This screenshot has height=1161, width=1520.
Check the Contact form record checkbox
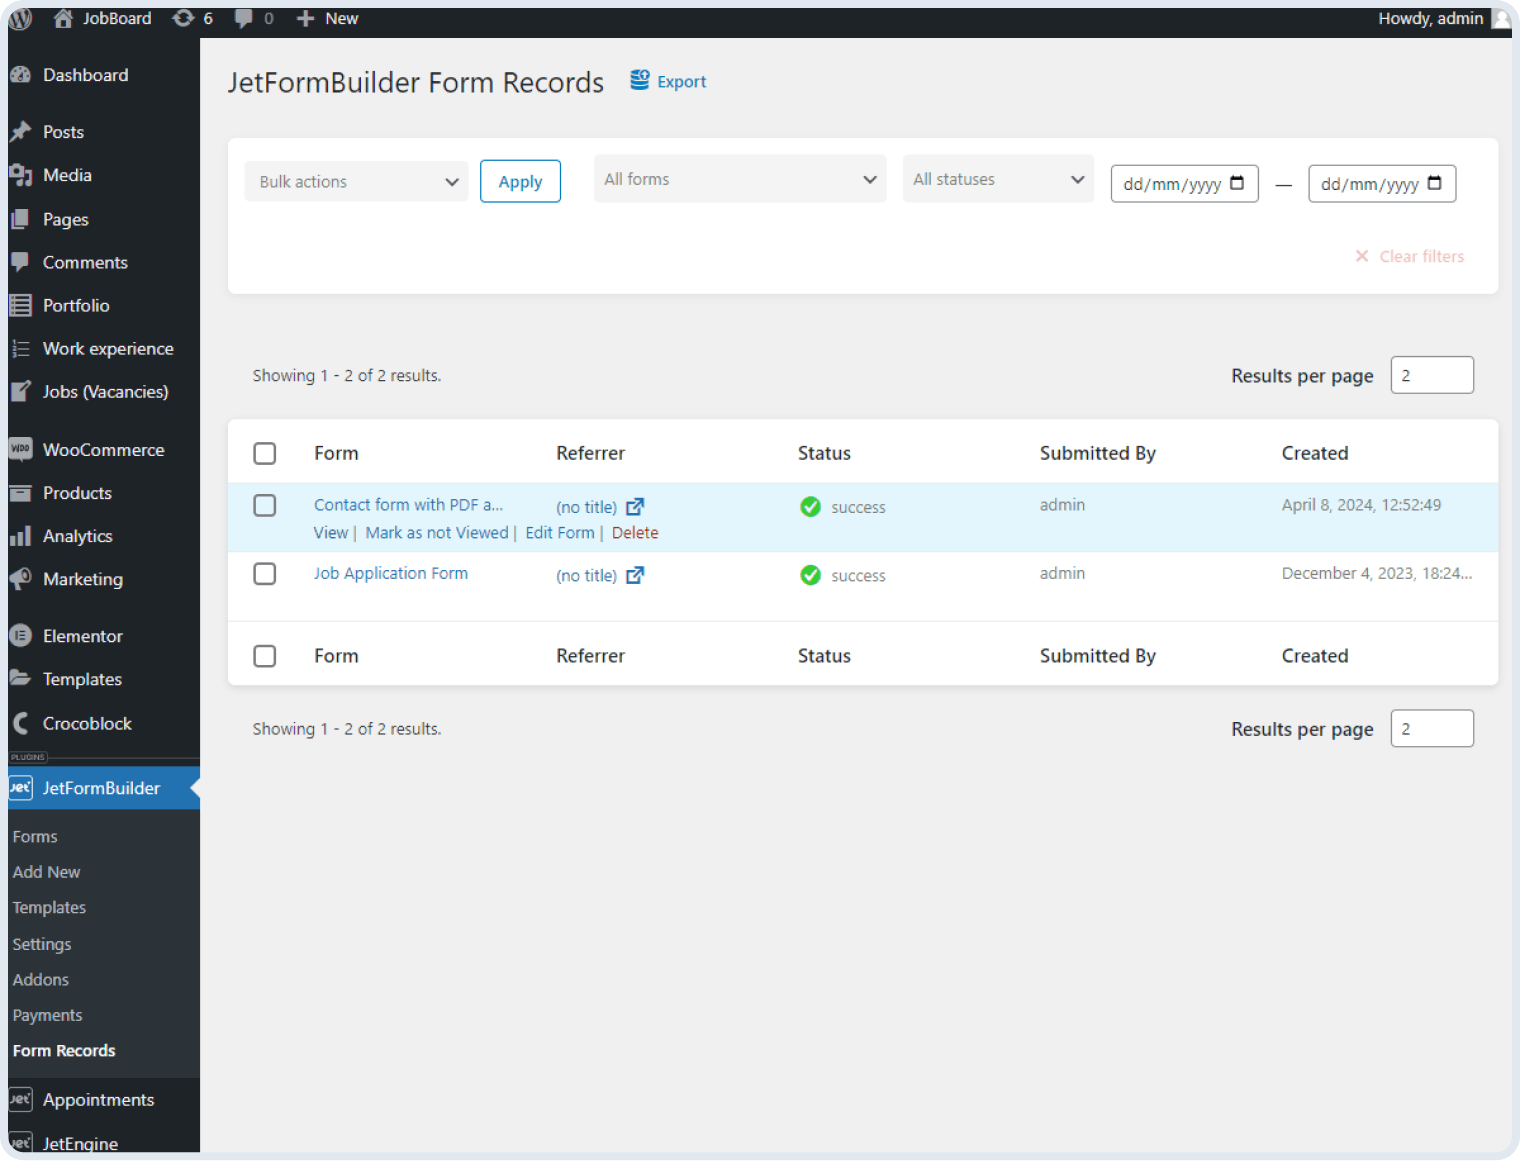tap(265, 505)
